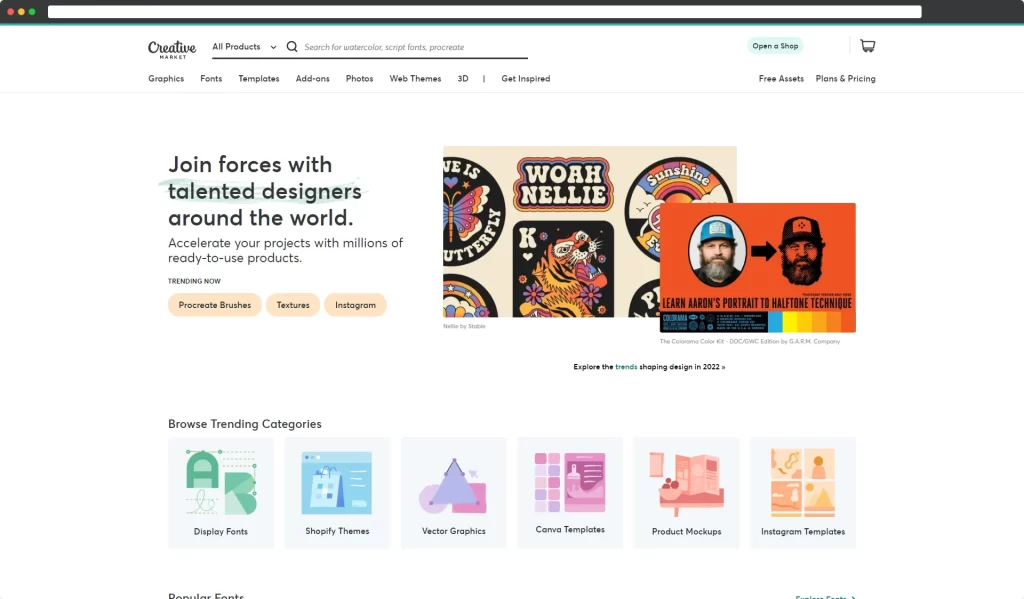Open the Photos menu
Screen dimensions: 1024x599
coord(359,78)
